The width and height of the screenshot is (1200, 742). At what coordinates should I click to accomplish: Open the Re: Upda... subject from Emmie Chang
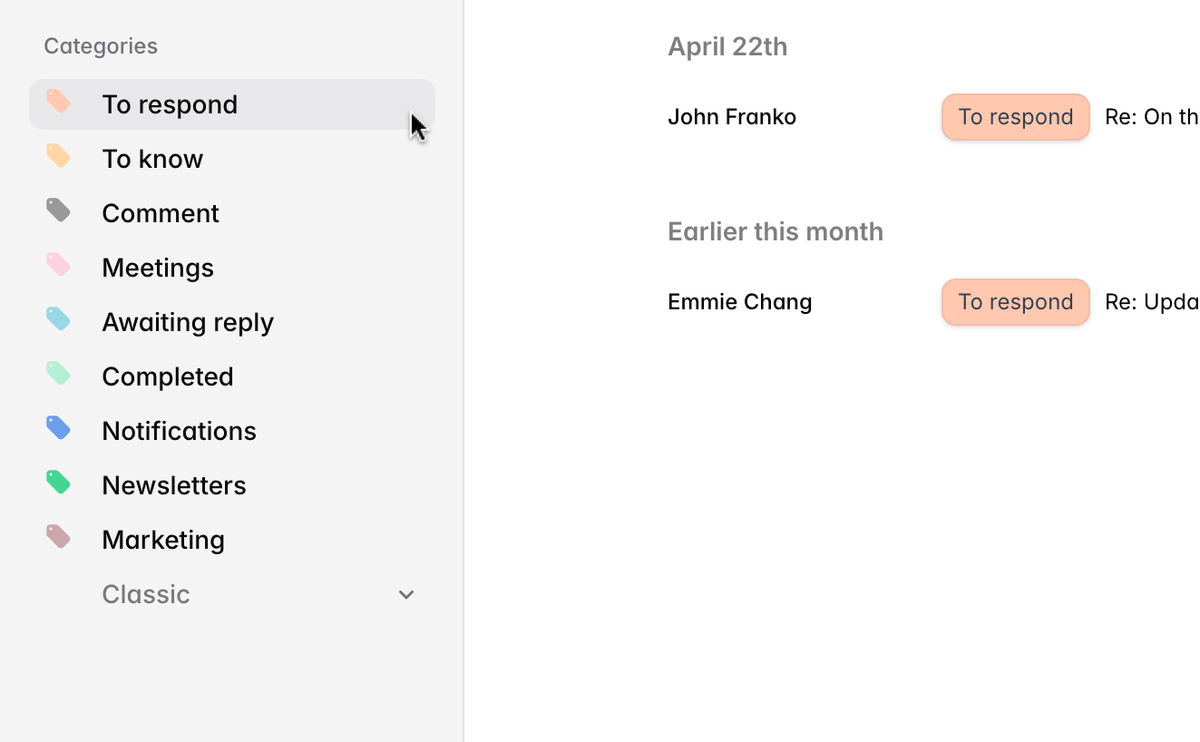coord(1151,302)
